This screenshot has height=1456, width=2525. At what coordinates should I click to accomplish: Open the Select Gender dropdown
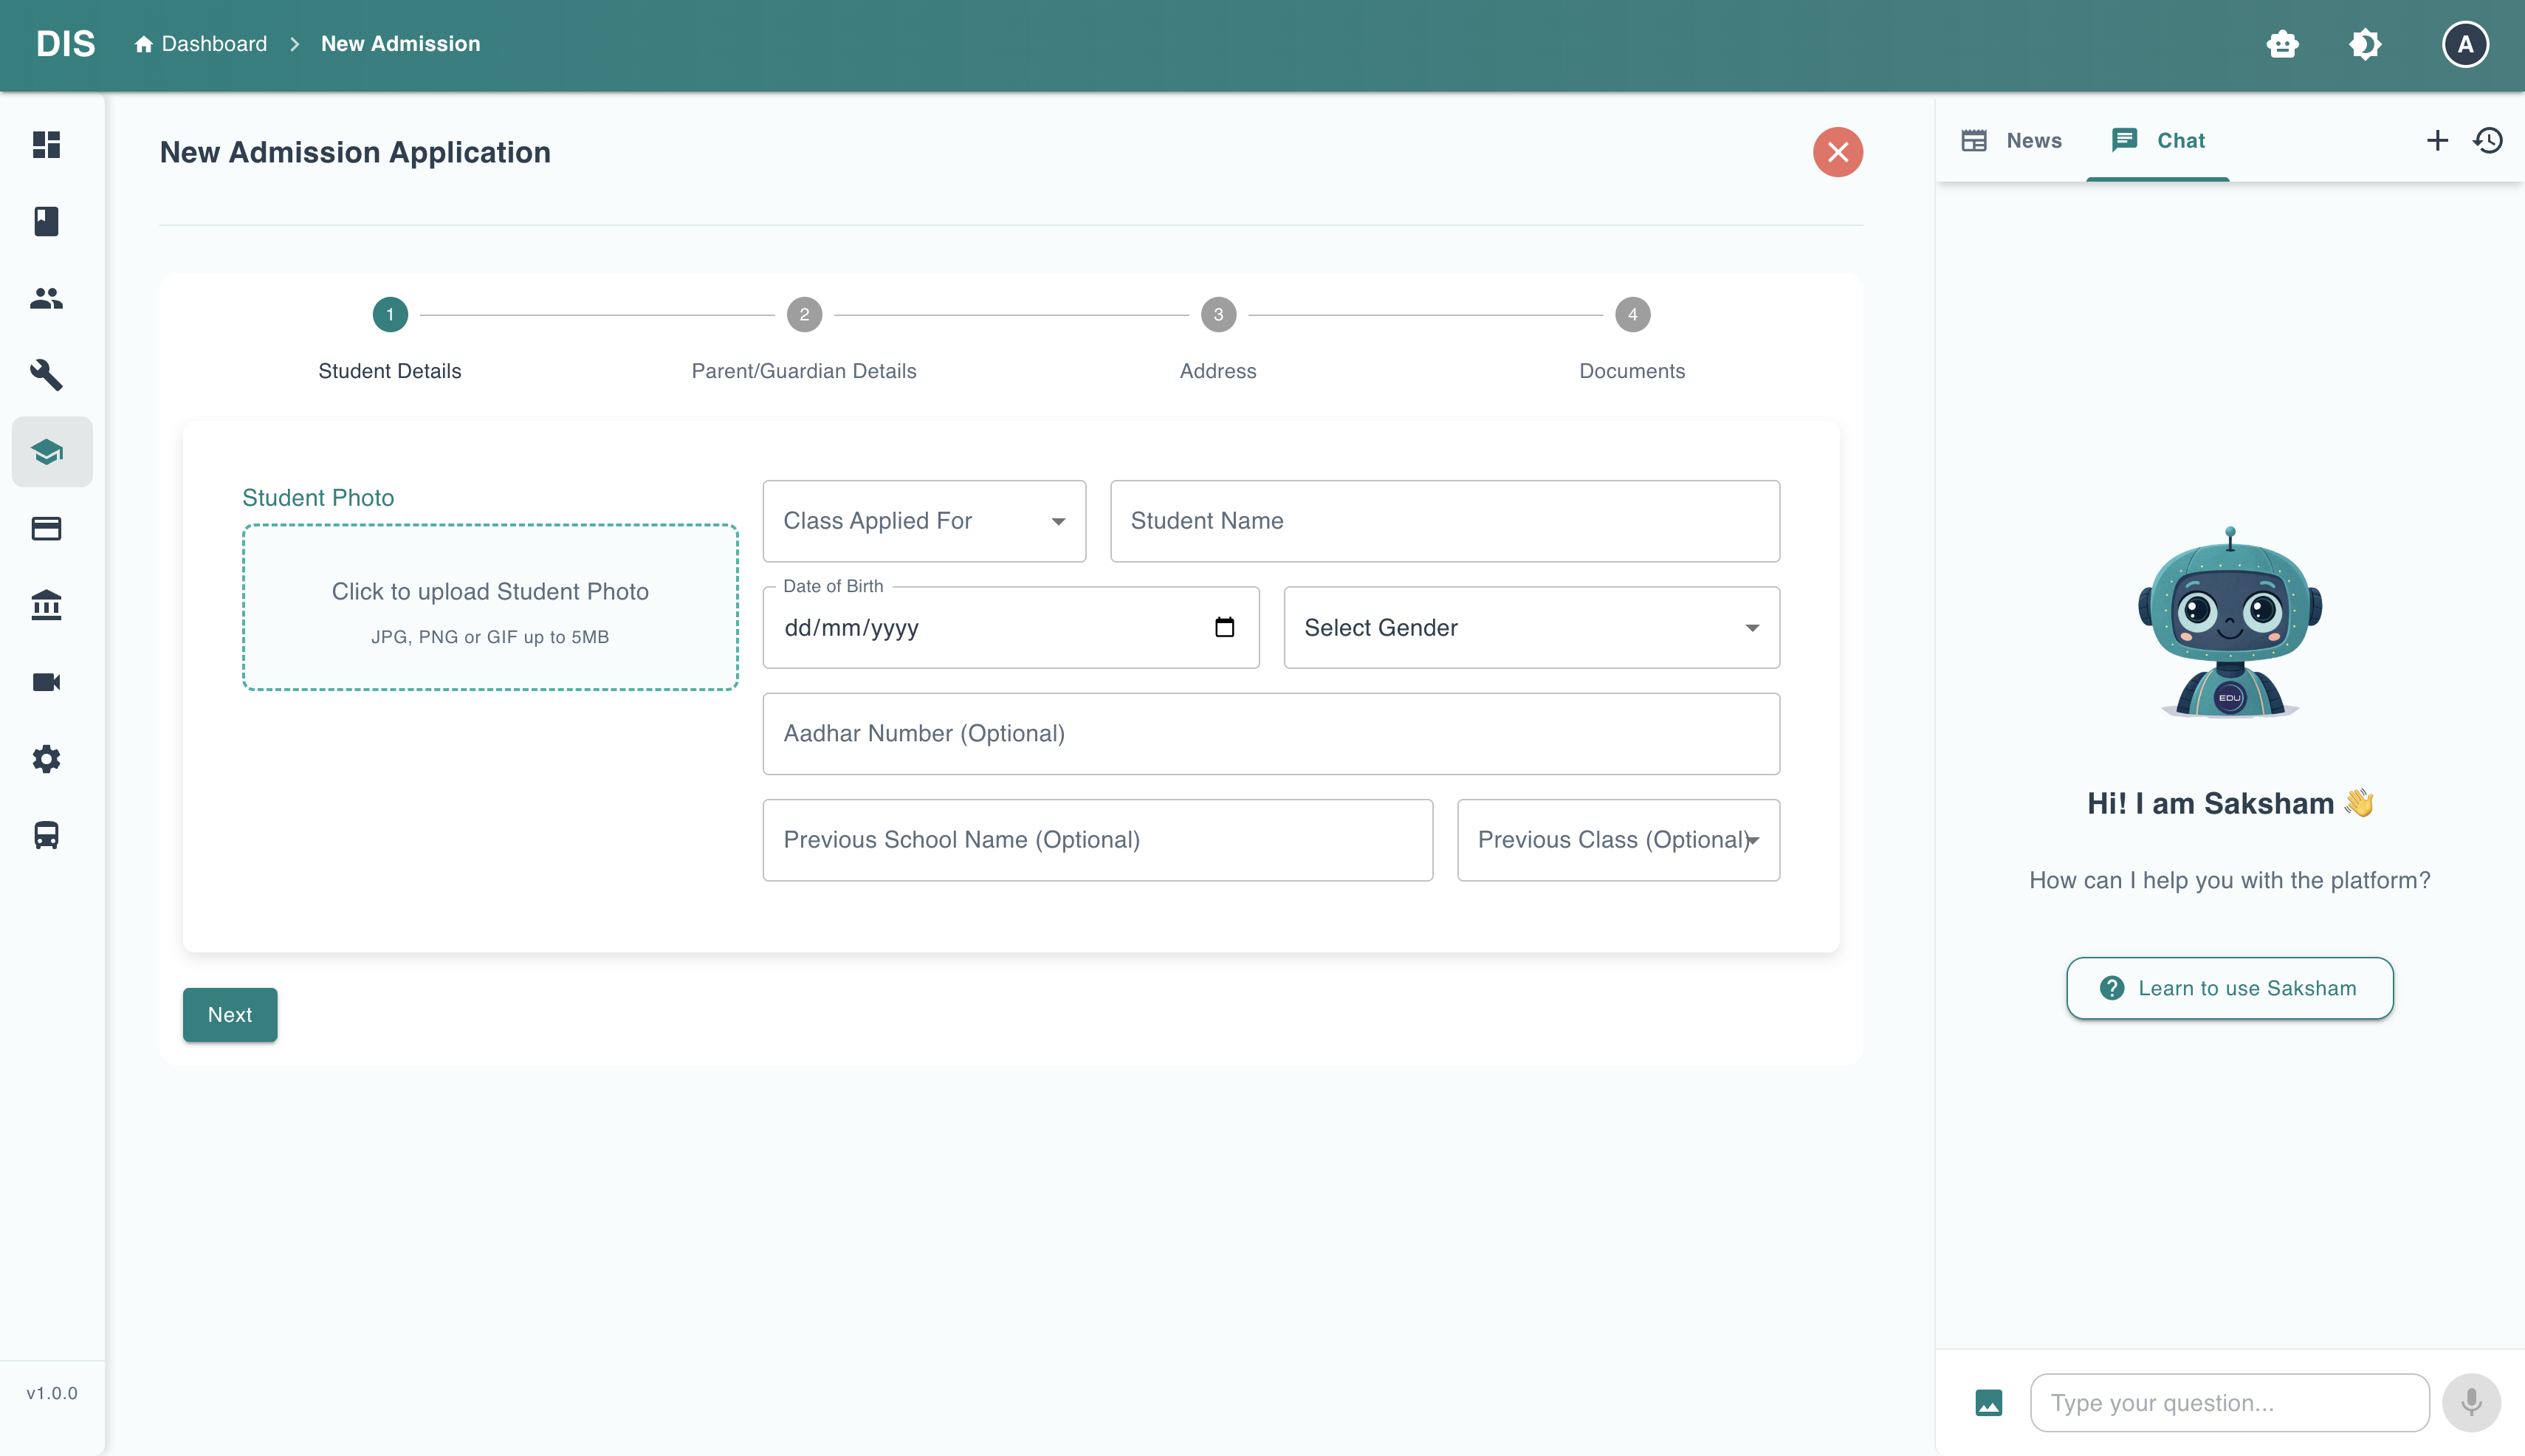pyautogui.click(x=1530, y=627)
